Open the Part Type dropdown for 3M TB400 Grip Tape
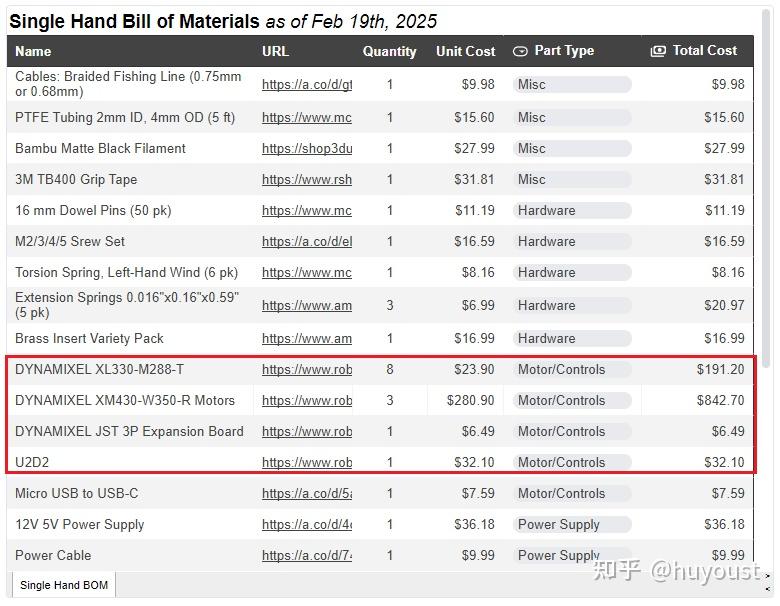 point(573,179)
